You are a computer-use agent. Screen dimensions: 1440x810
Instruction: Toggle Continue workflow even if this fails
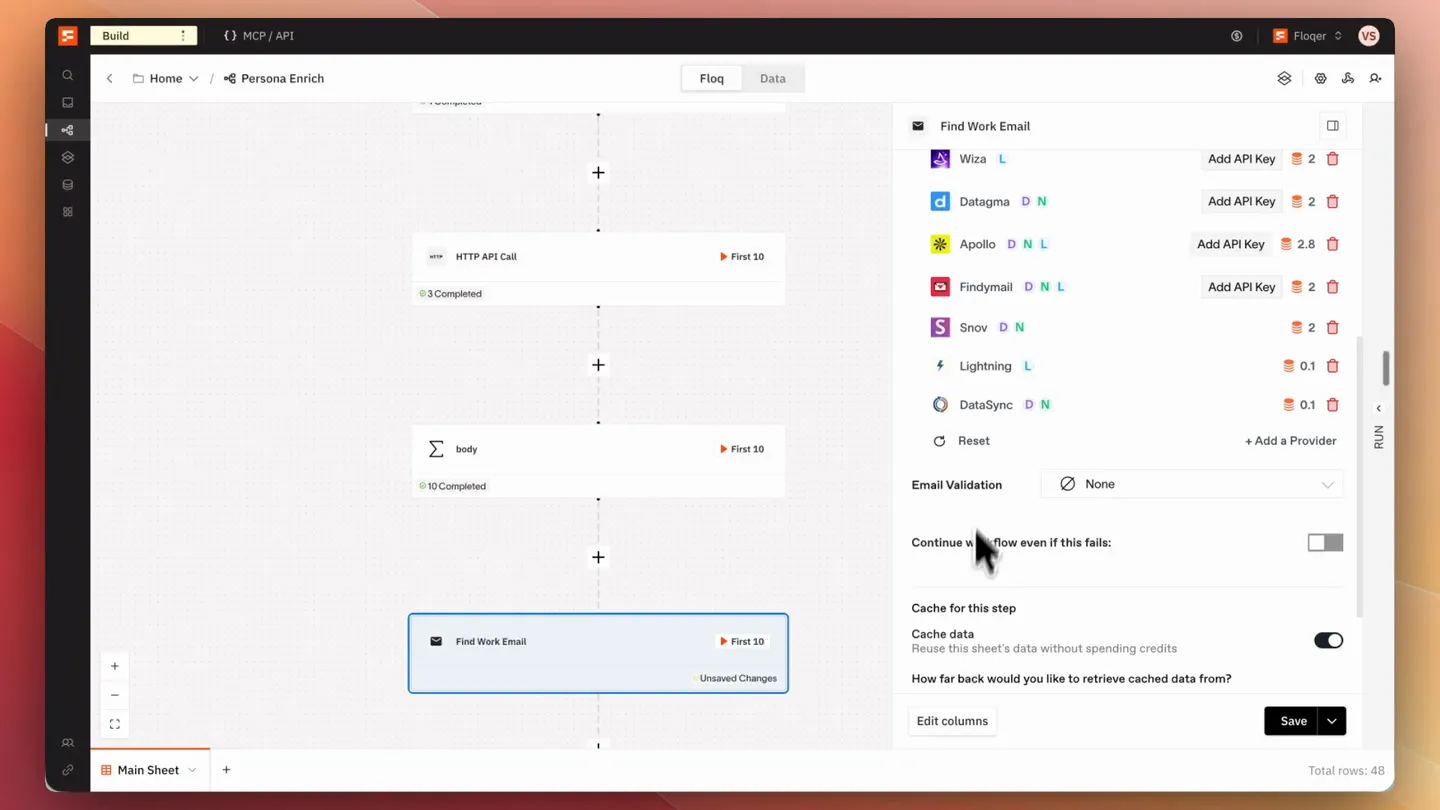(1325, 542)
